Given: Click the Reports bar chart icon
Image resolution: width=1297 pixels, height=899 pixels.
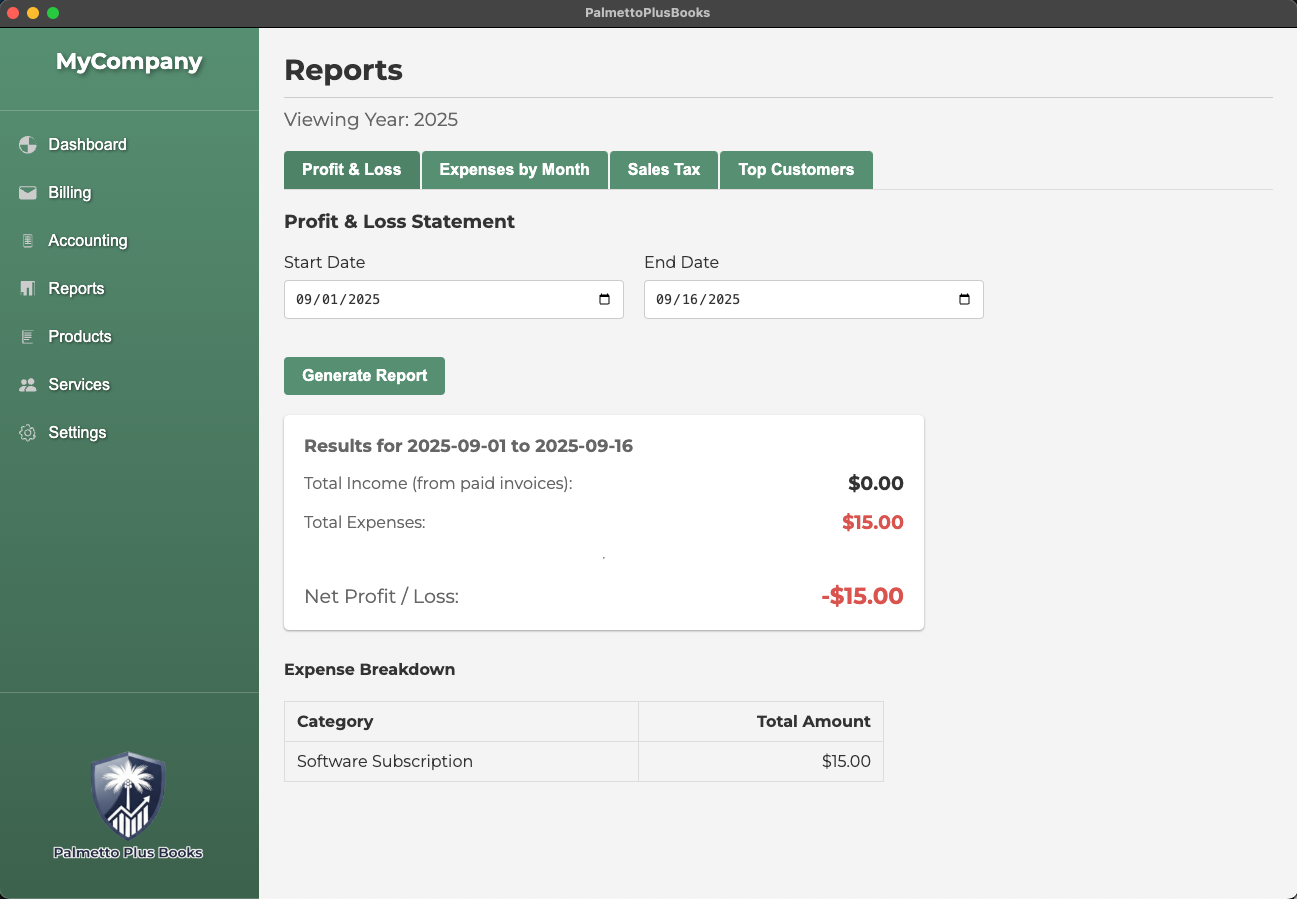Looking at the screenshot, I should (x=28, y=289).
